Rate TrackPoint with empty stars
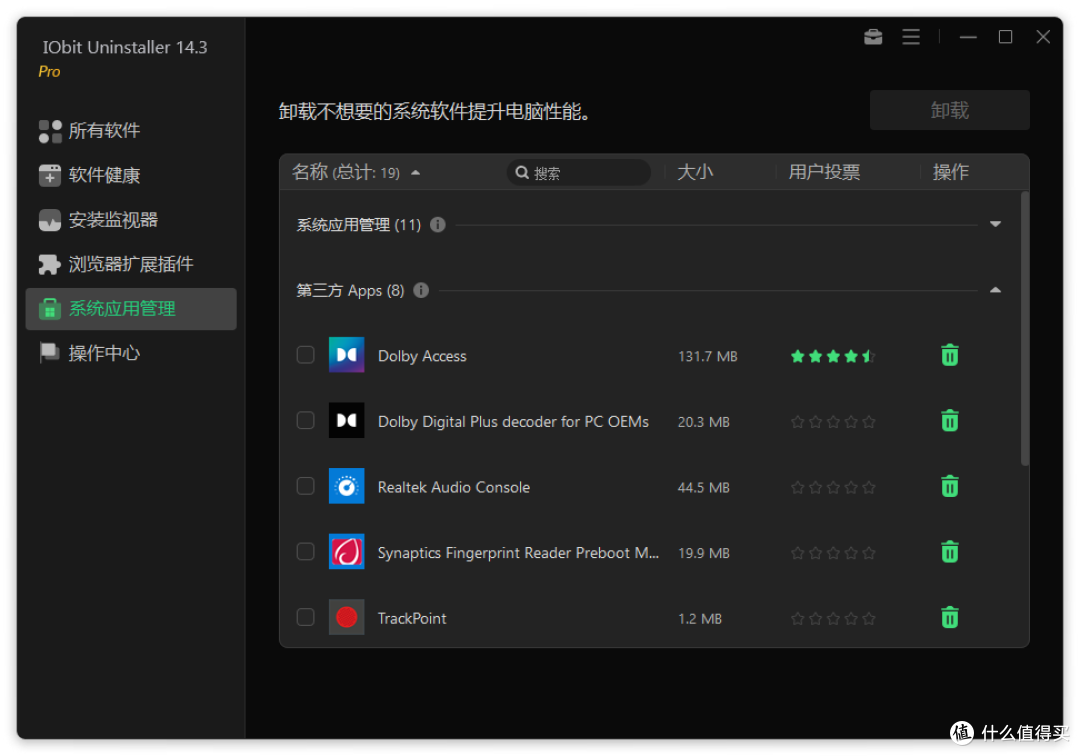This screenshot has height=756, width=1080. 832,618
